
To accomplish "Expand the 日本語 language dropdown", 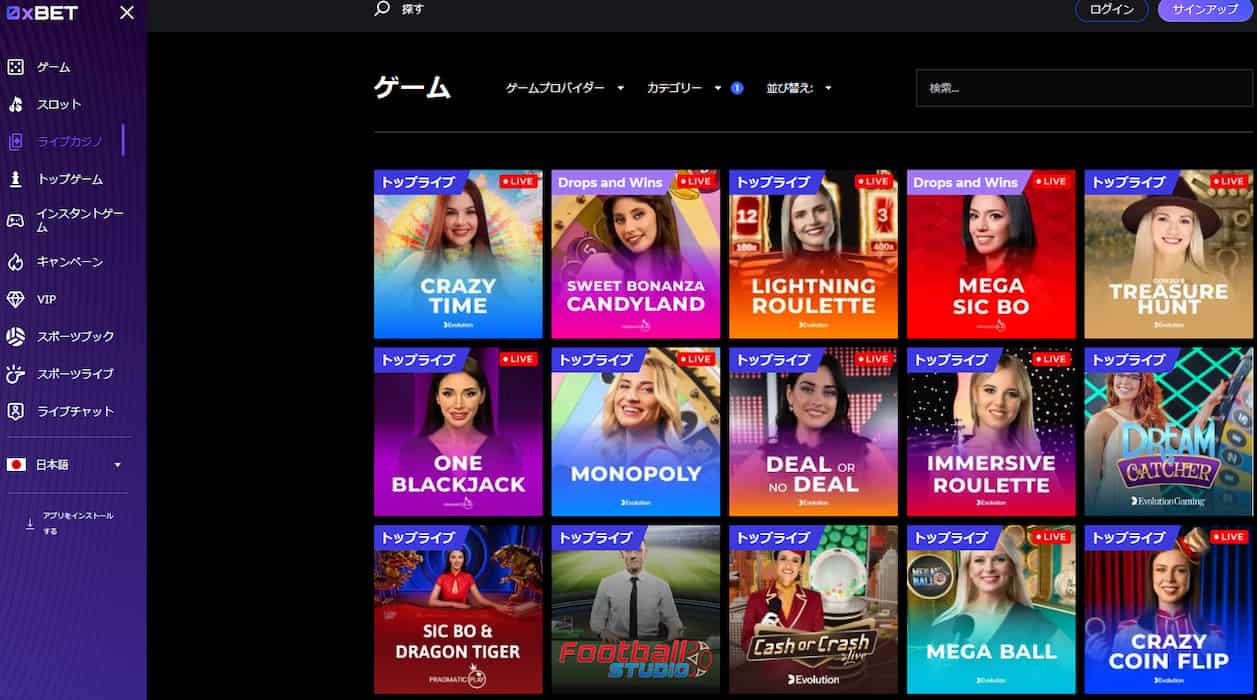I will tap(65, 465).
